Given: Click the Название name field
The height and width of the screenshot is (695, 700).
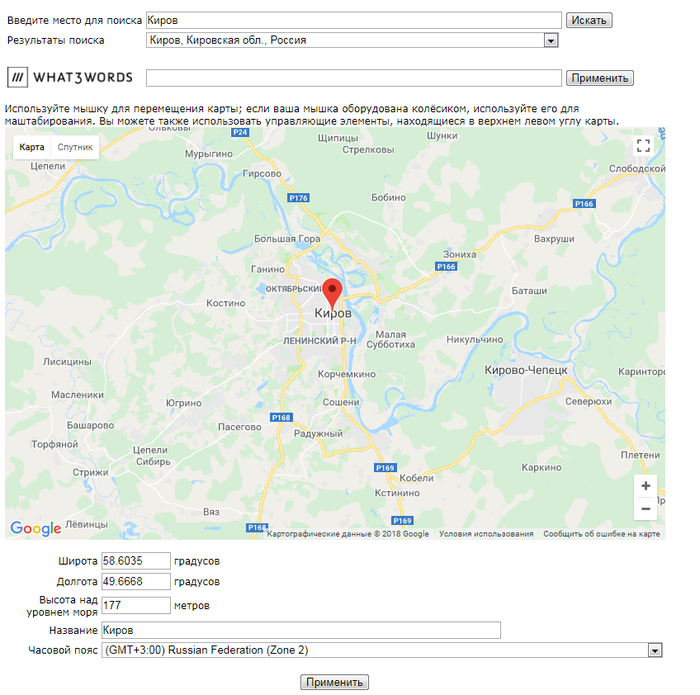Looking at the screenshot, I should (300, 630).
